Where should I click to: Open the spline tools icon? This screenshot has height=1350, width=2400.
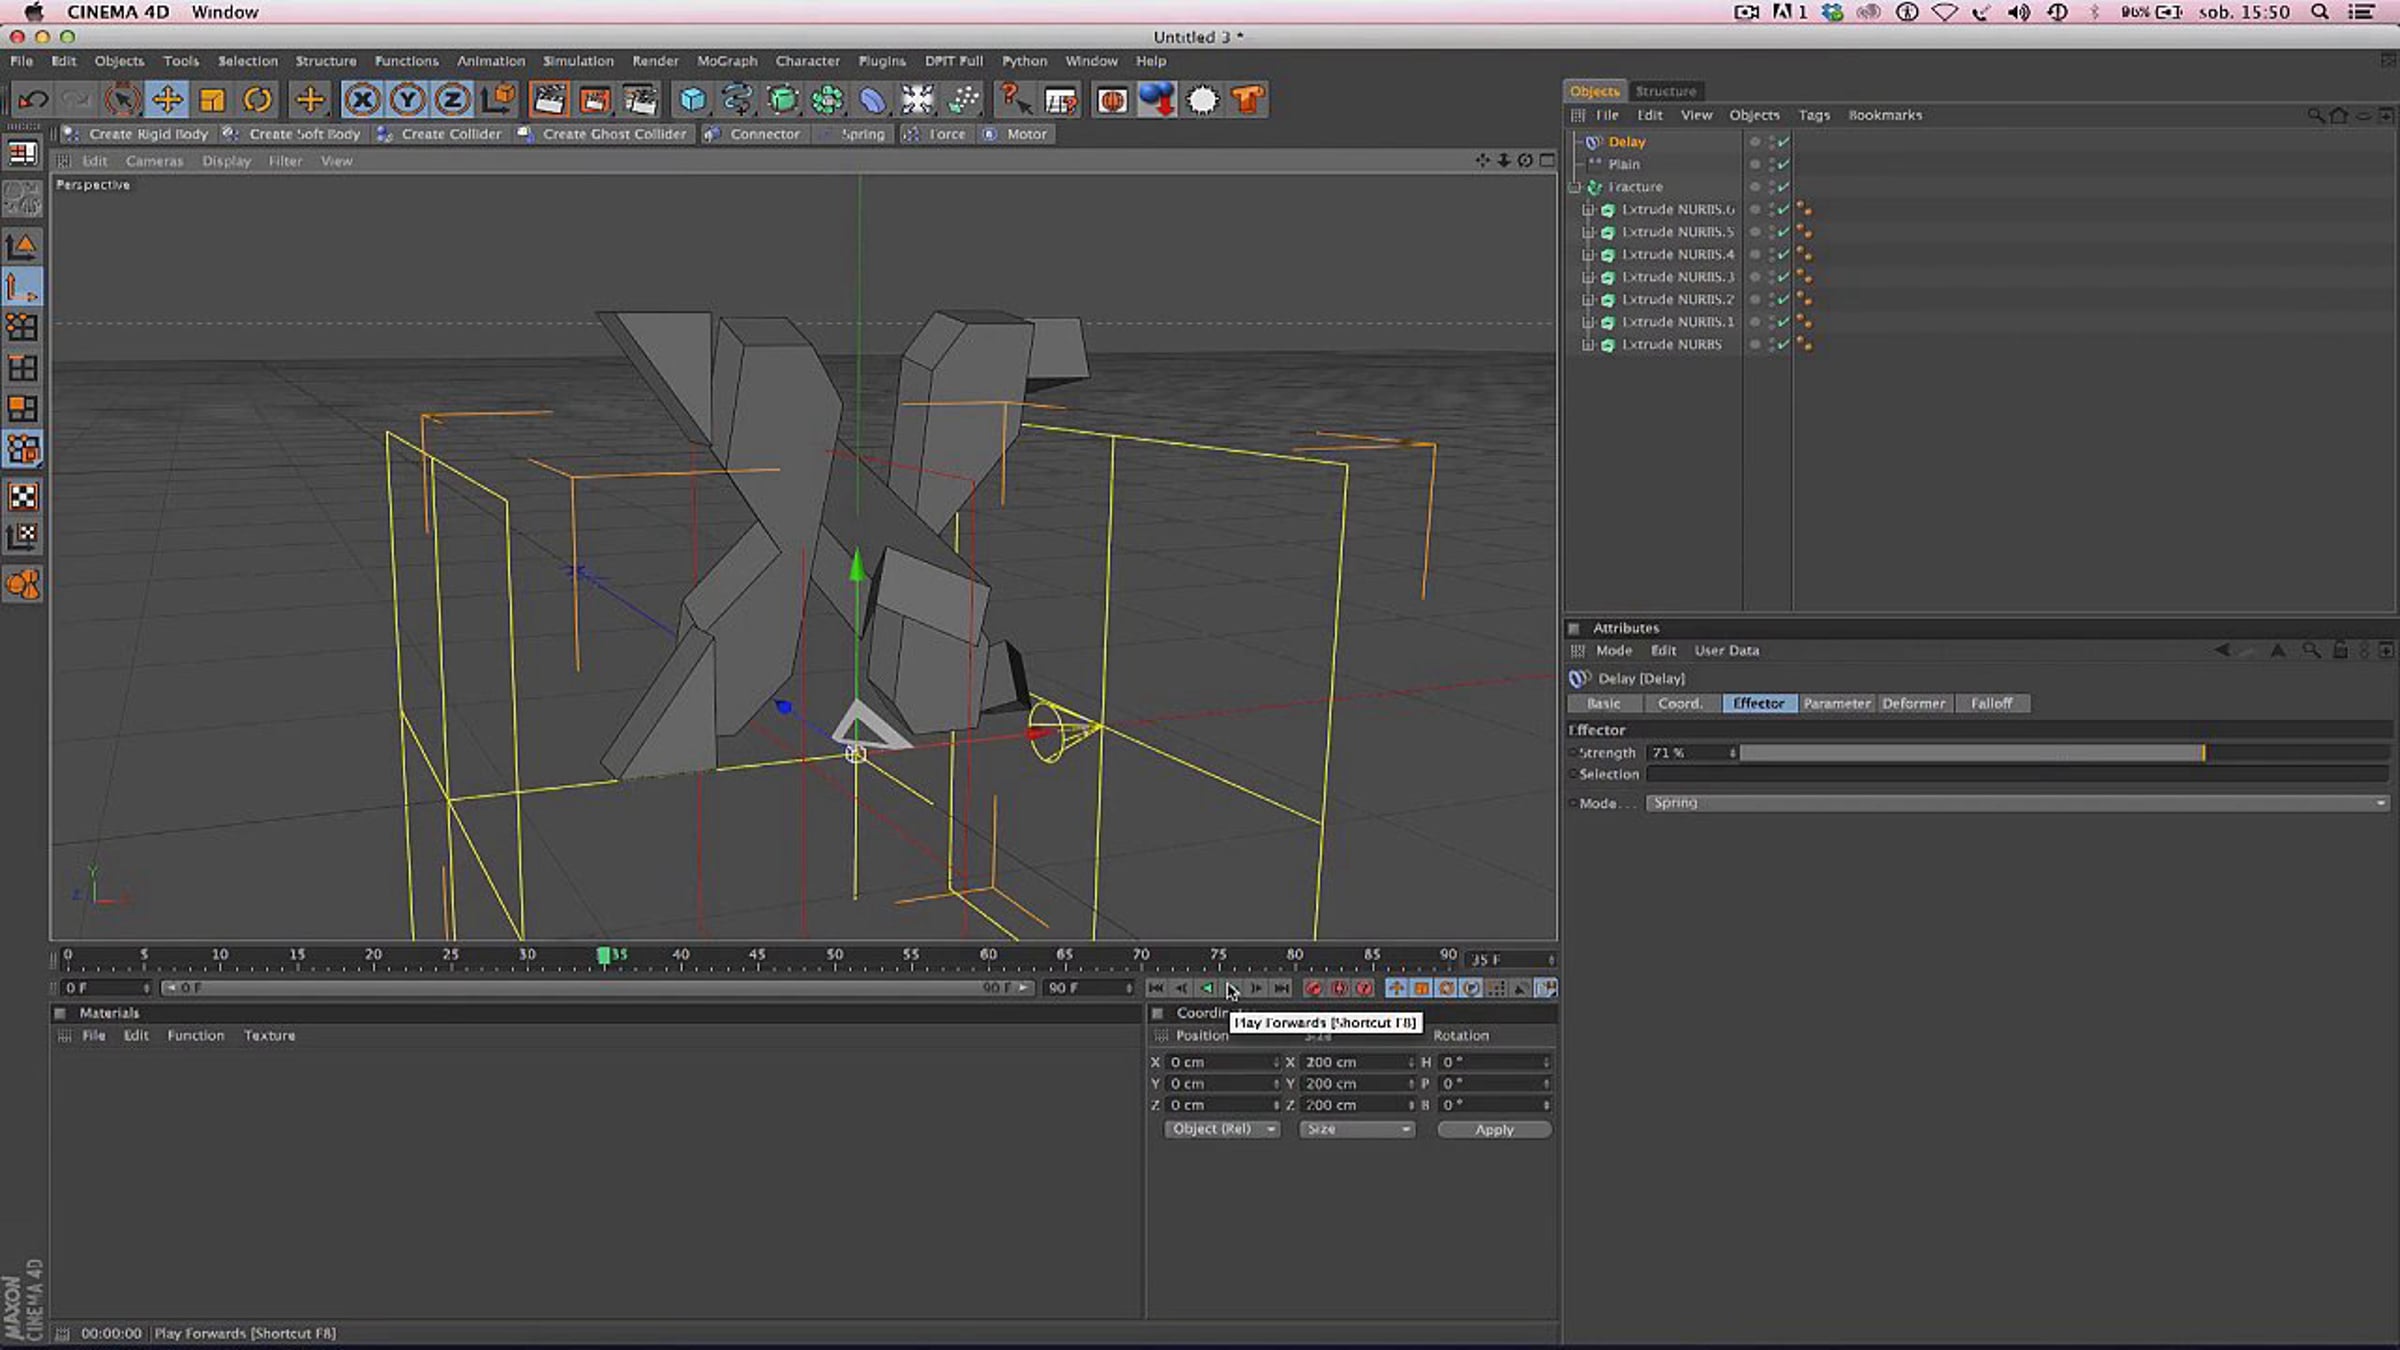tap(737, 100)
